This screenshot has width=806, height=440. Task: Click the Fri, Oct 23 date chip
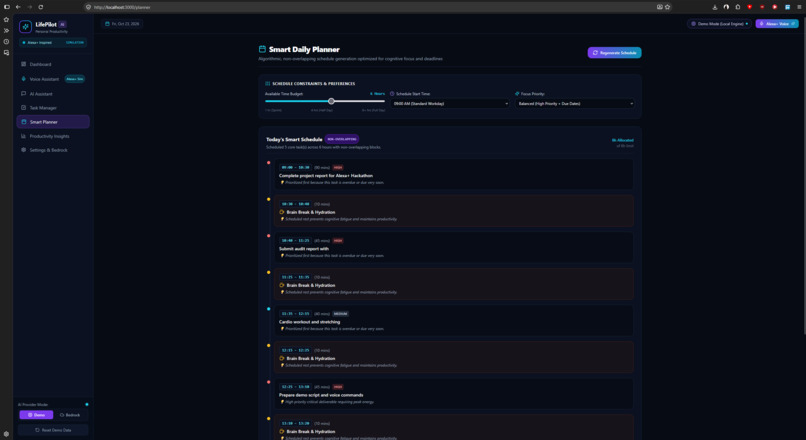tap(122, 24)
